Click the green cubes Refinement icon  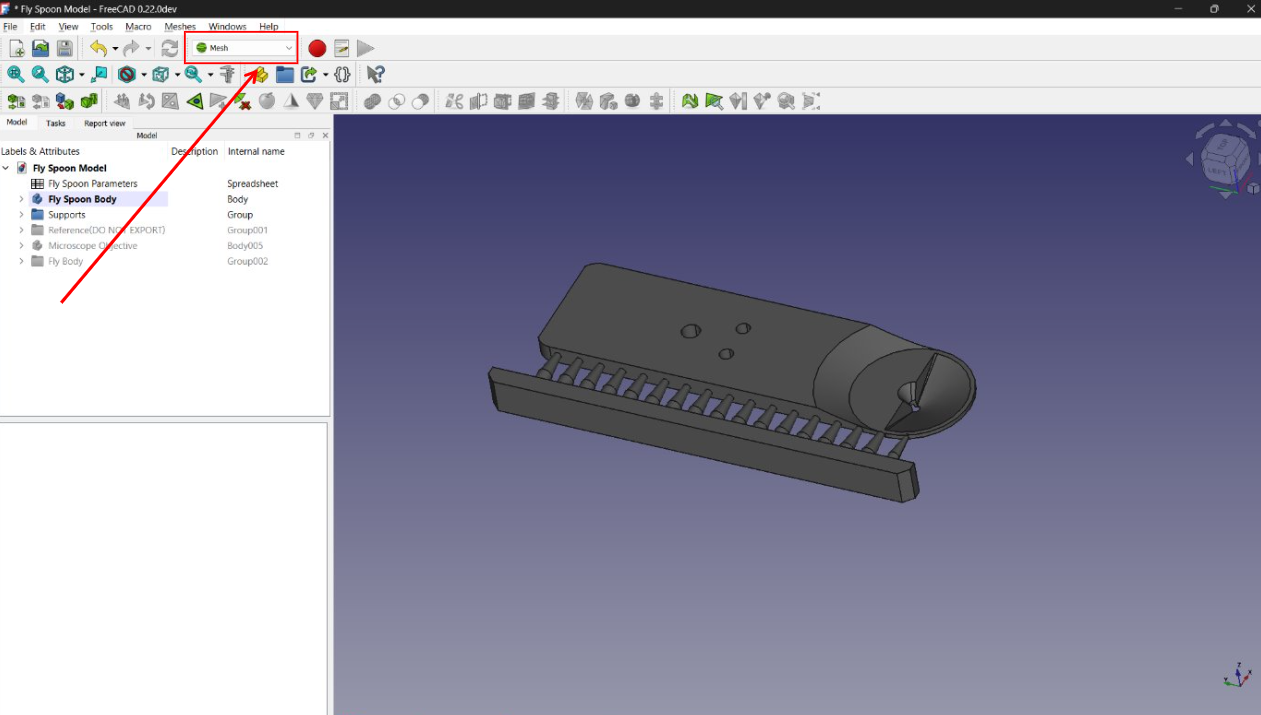point(89,101)
